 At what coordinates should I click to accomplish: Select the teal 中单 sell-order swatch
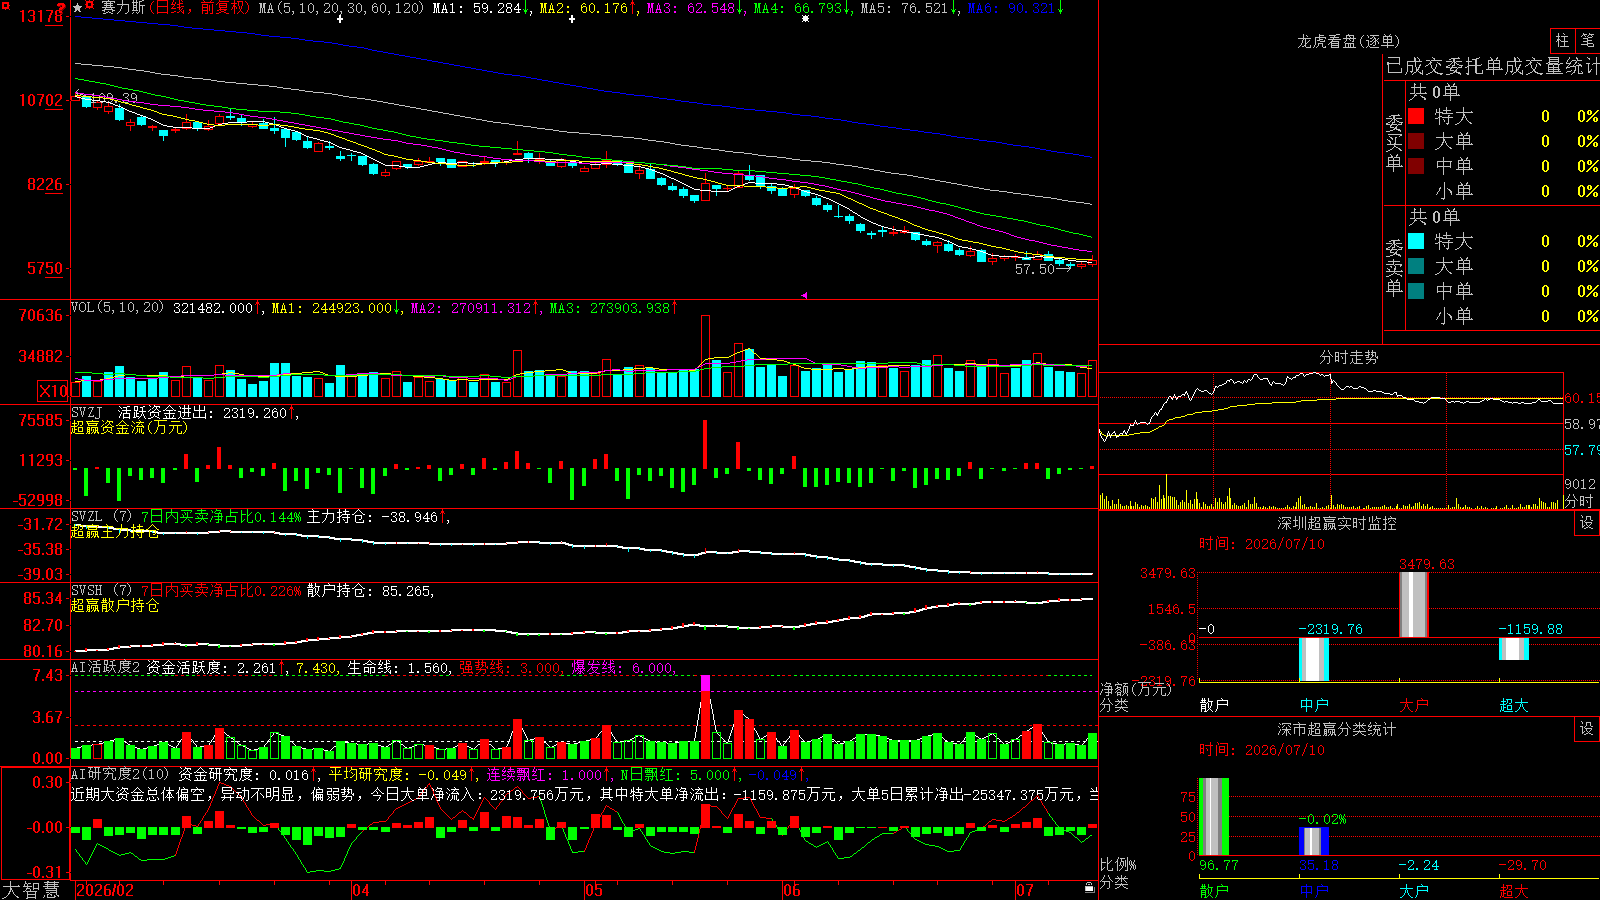point(1416,291)
